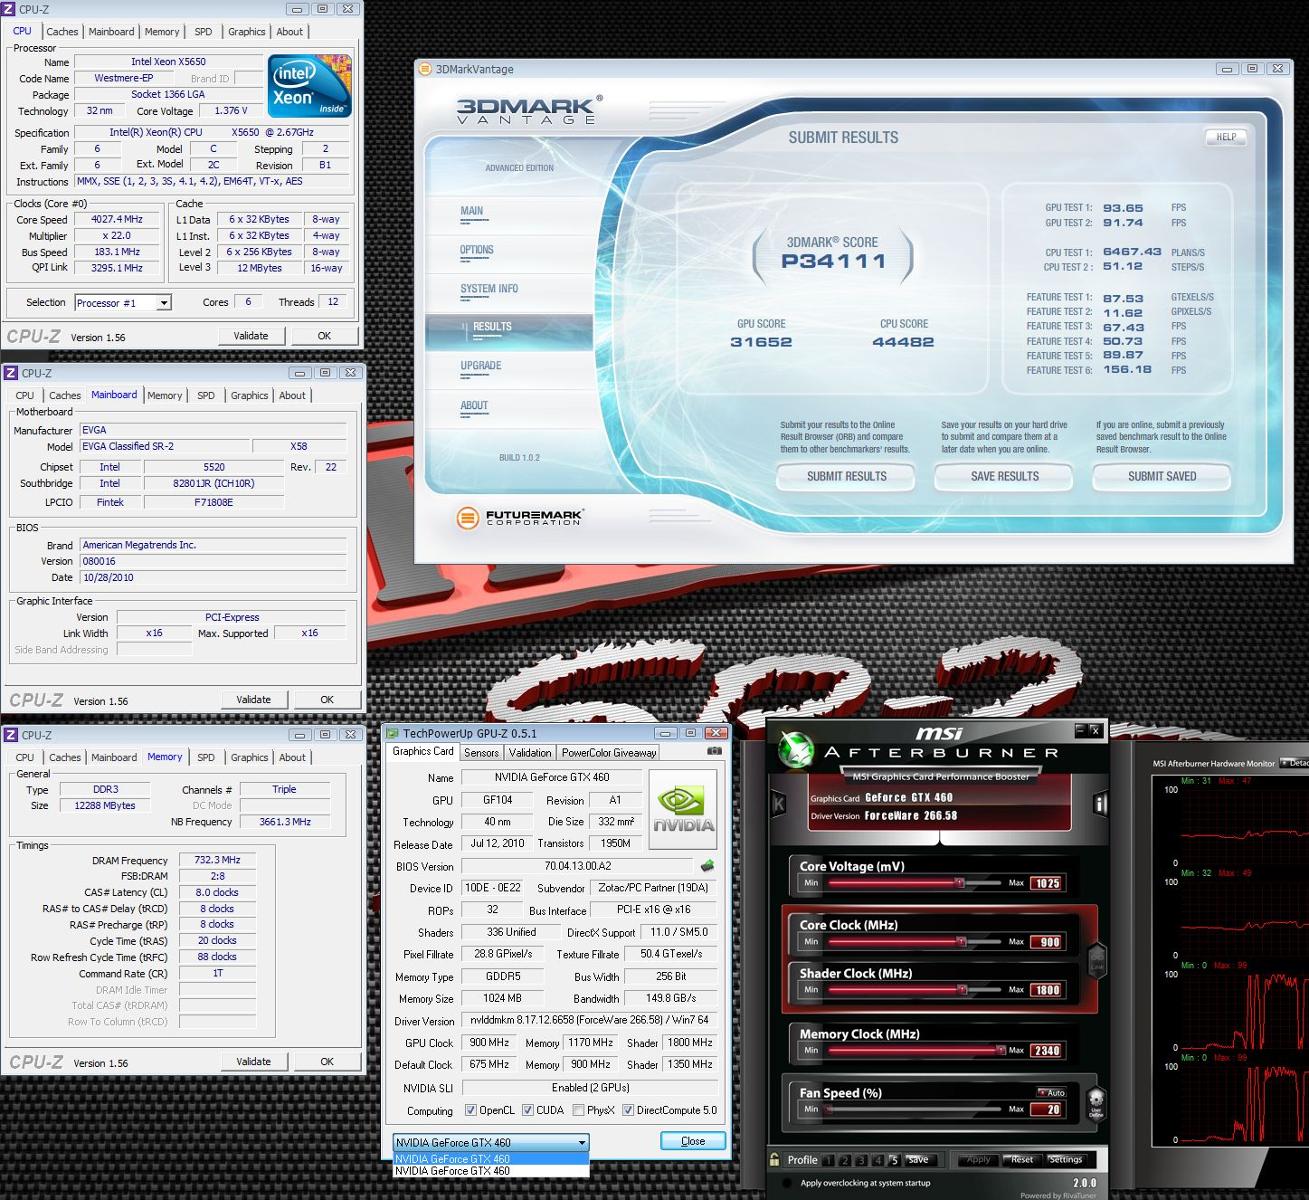Open Settings in MSI Afterburner
Image resolution: width=1309 pixels, height=1200 pixels.
(x=1065, y=1160)
